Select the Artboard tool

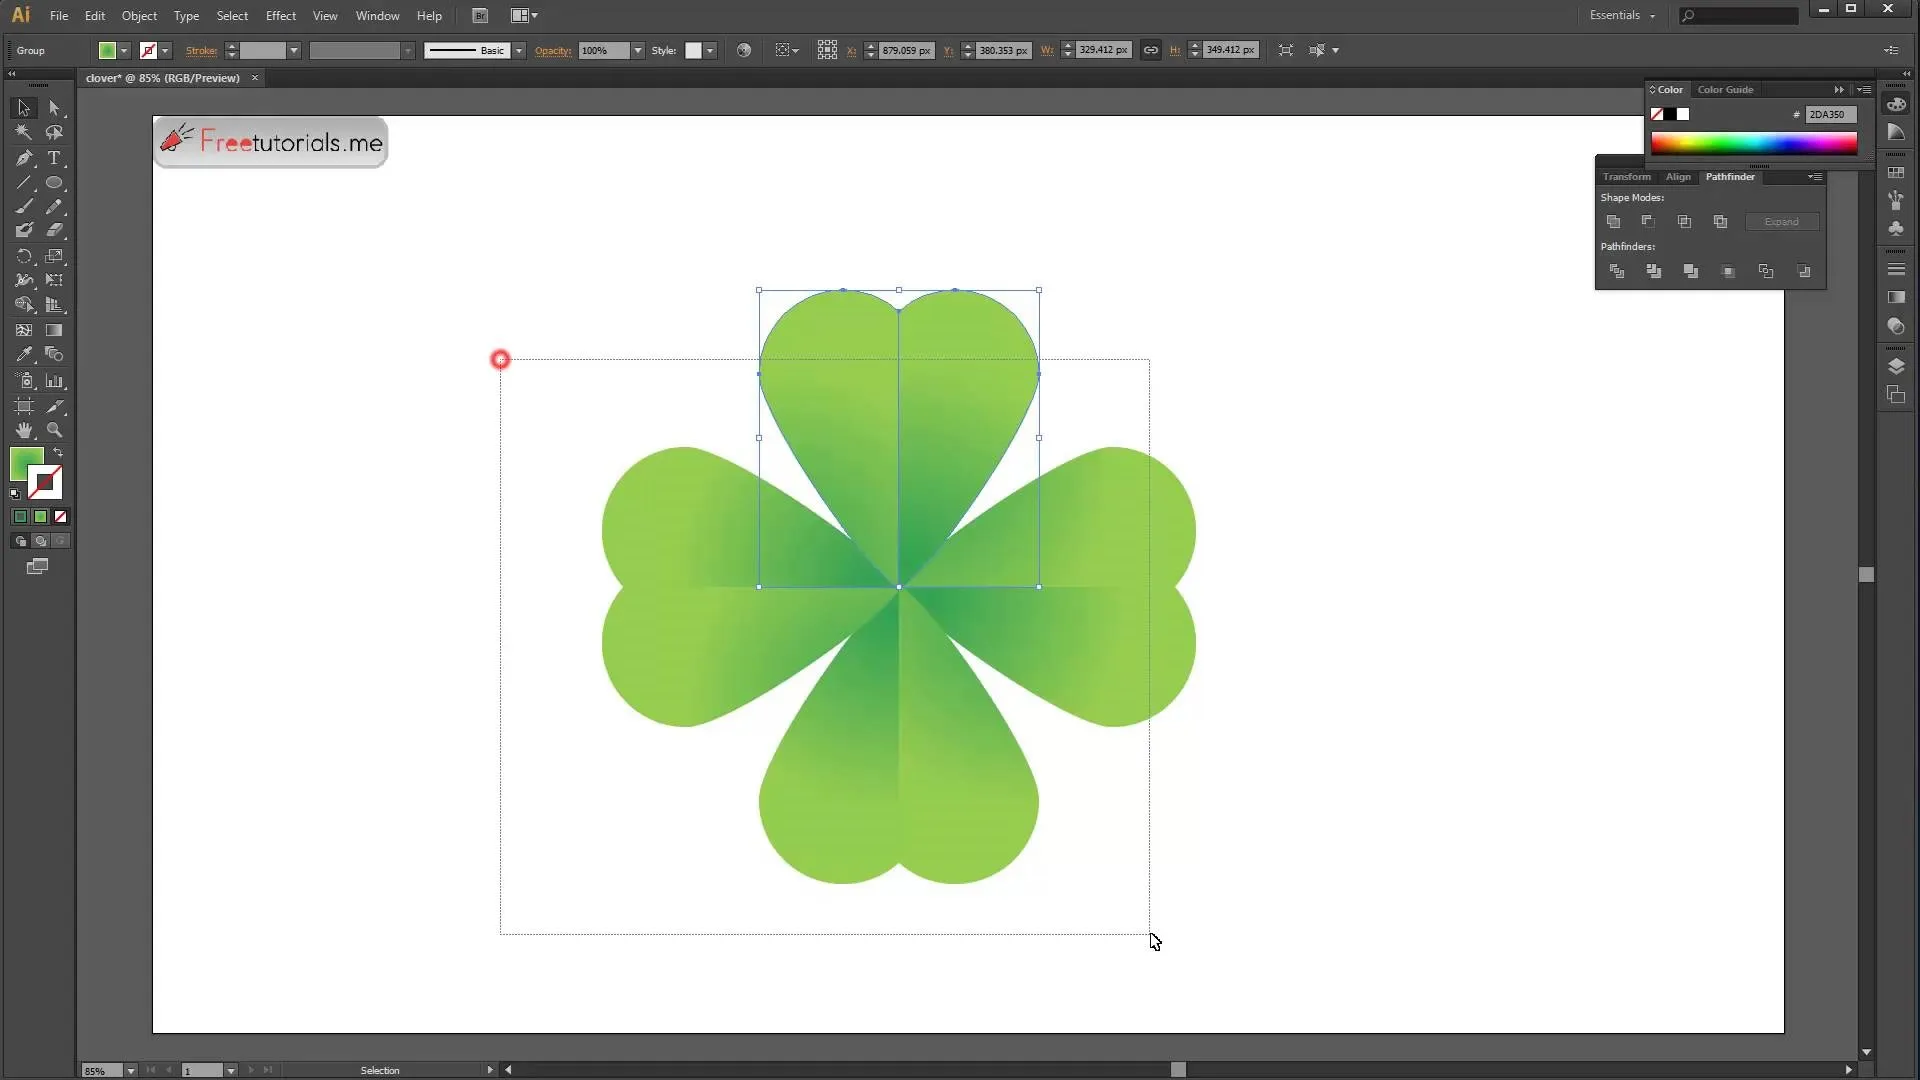[x=24, y=406]
